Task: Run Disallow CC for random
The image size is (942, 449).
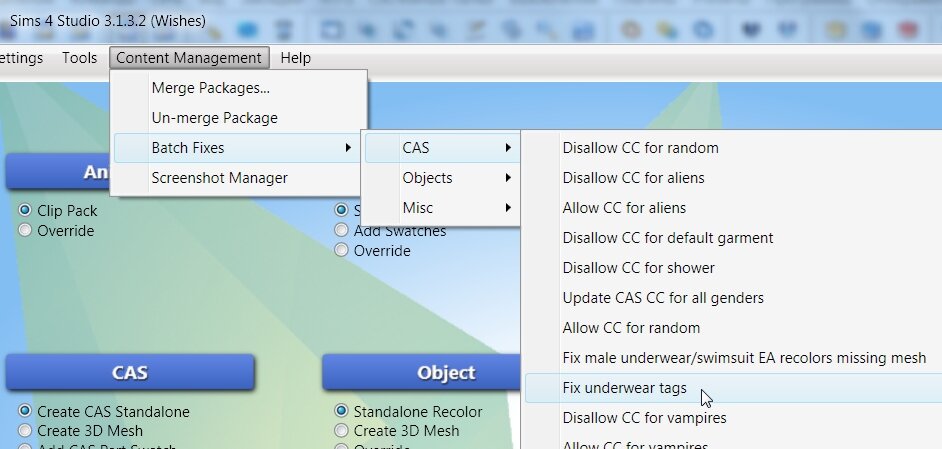Action: click(x=733, y=148)
